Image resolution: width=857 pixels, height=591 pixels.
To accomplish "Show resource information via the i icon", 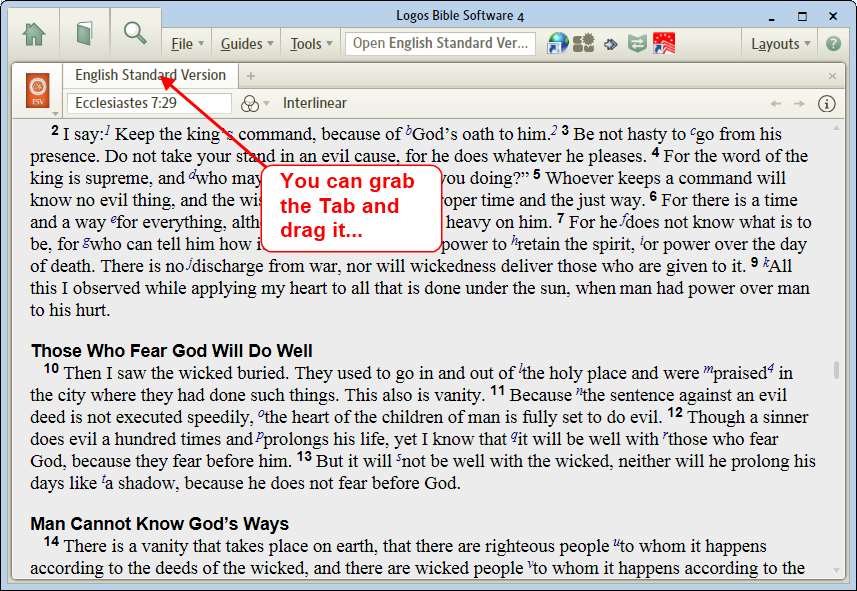I will tap(826, 103).
